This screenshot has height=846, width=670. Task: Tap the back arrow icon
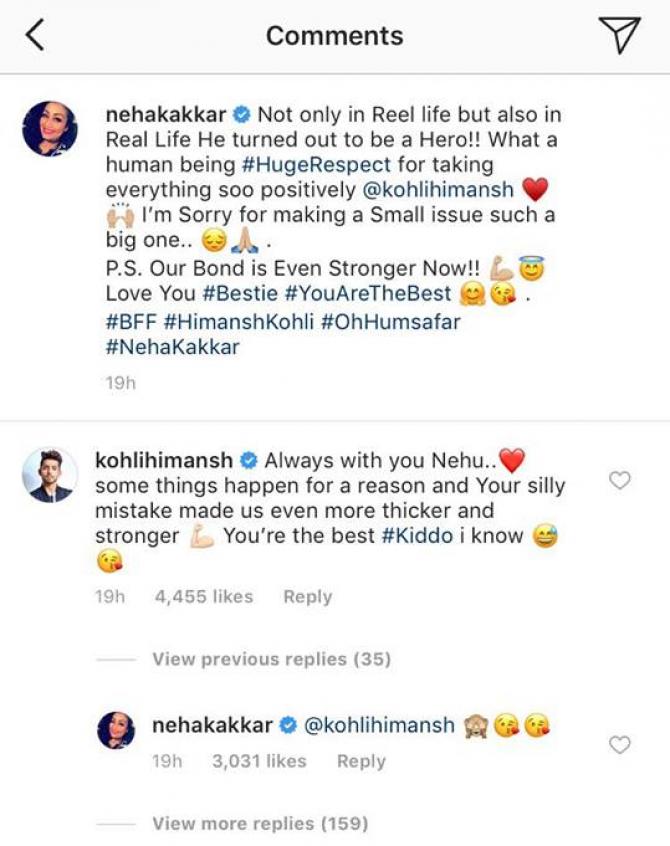(x=36, y=36)
